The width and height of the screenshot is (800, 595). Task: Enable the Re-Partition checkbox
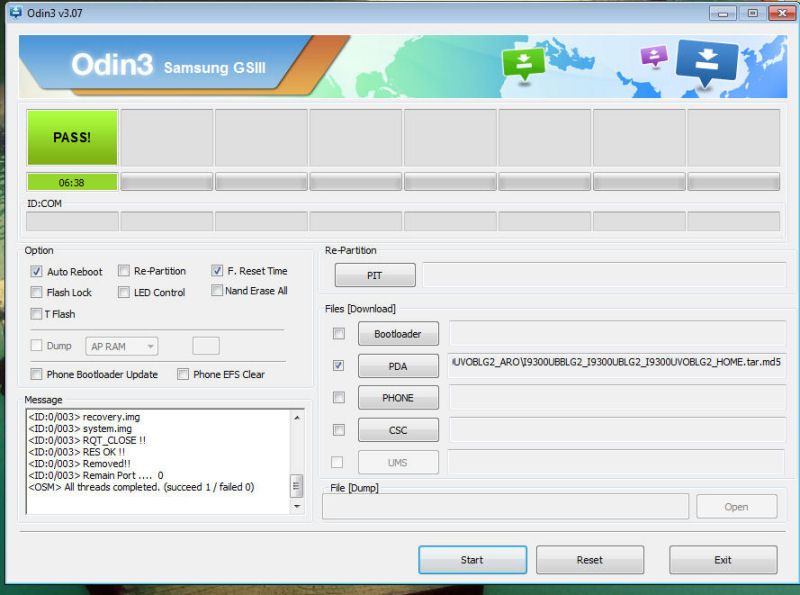click(123, 270)
